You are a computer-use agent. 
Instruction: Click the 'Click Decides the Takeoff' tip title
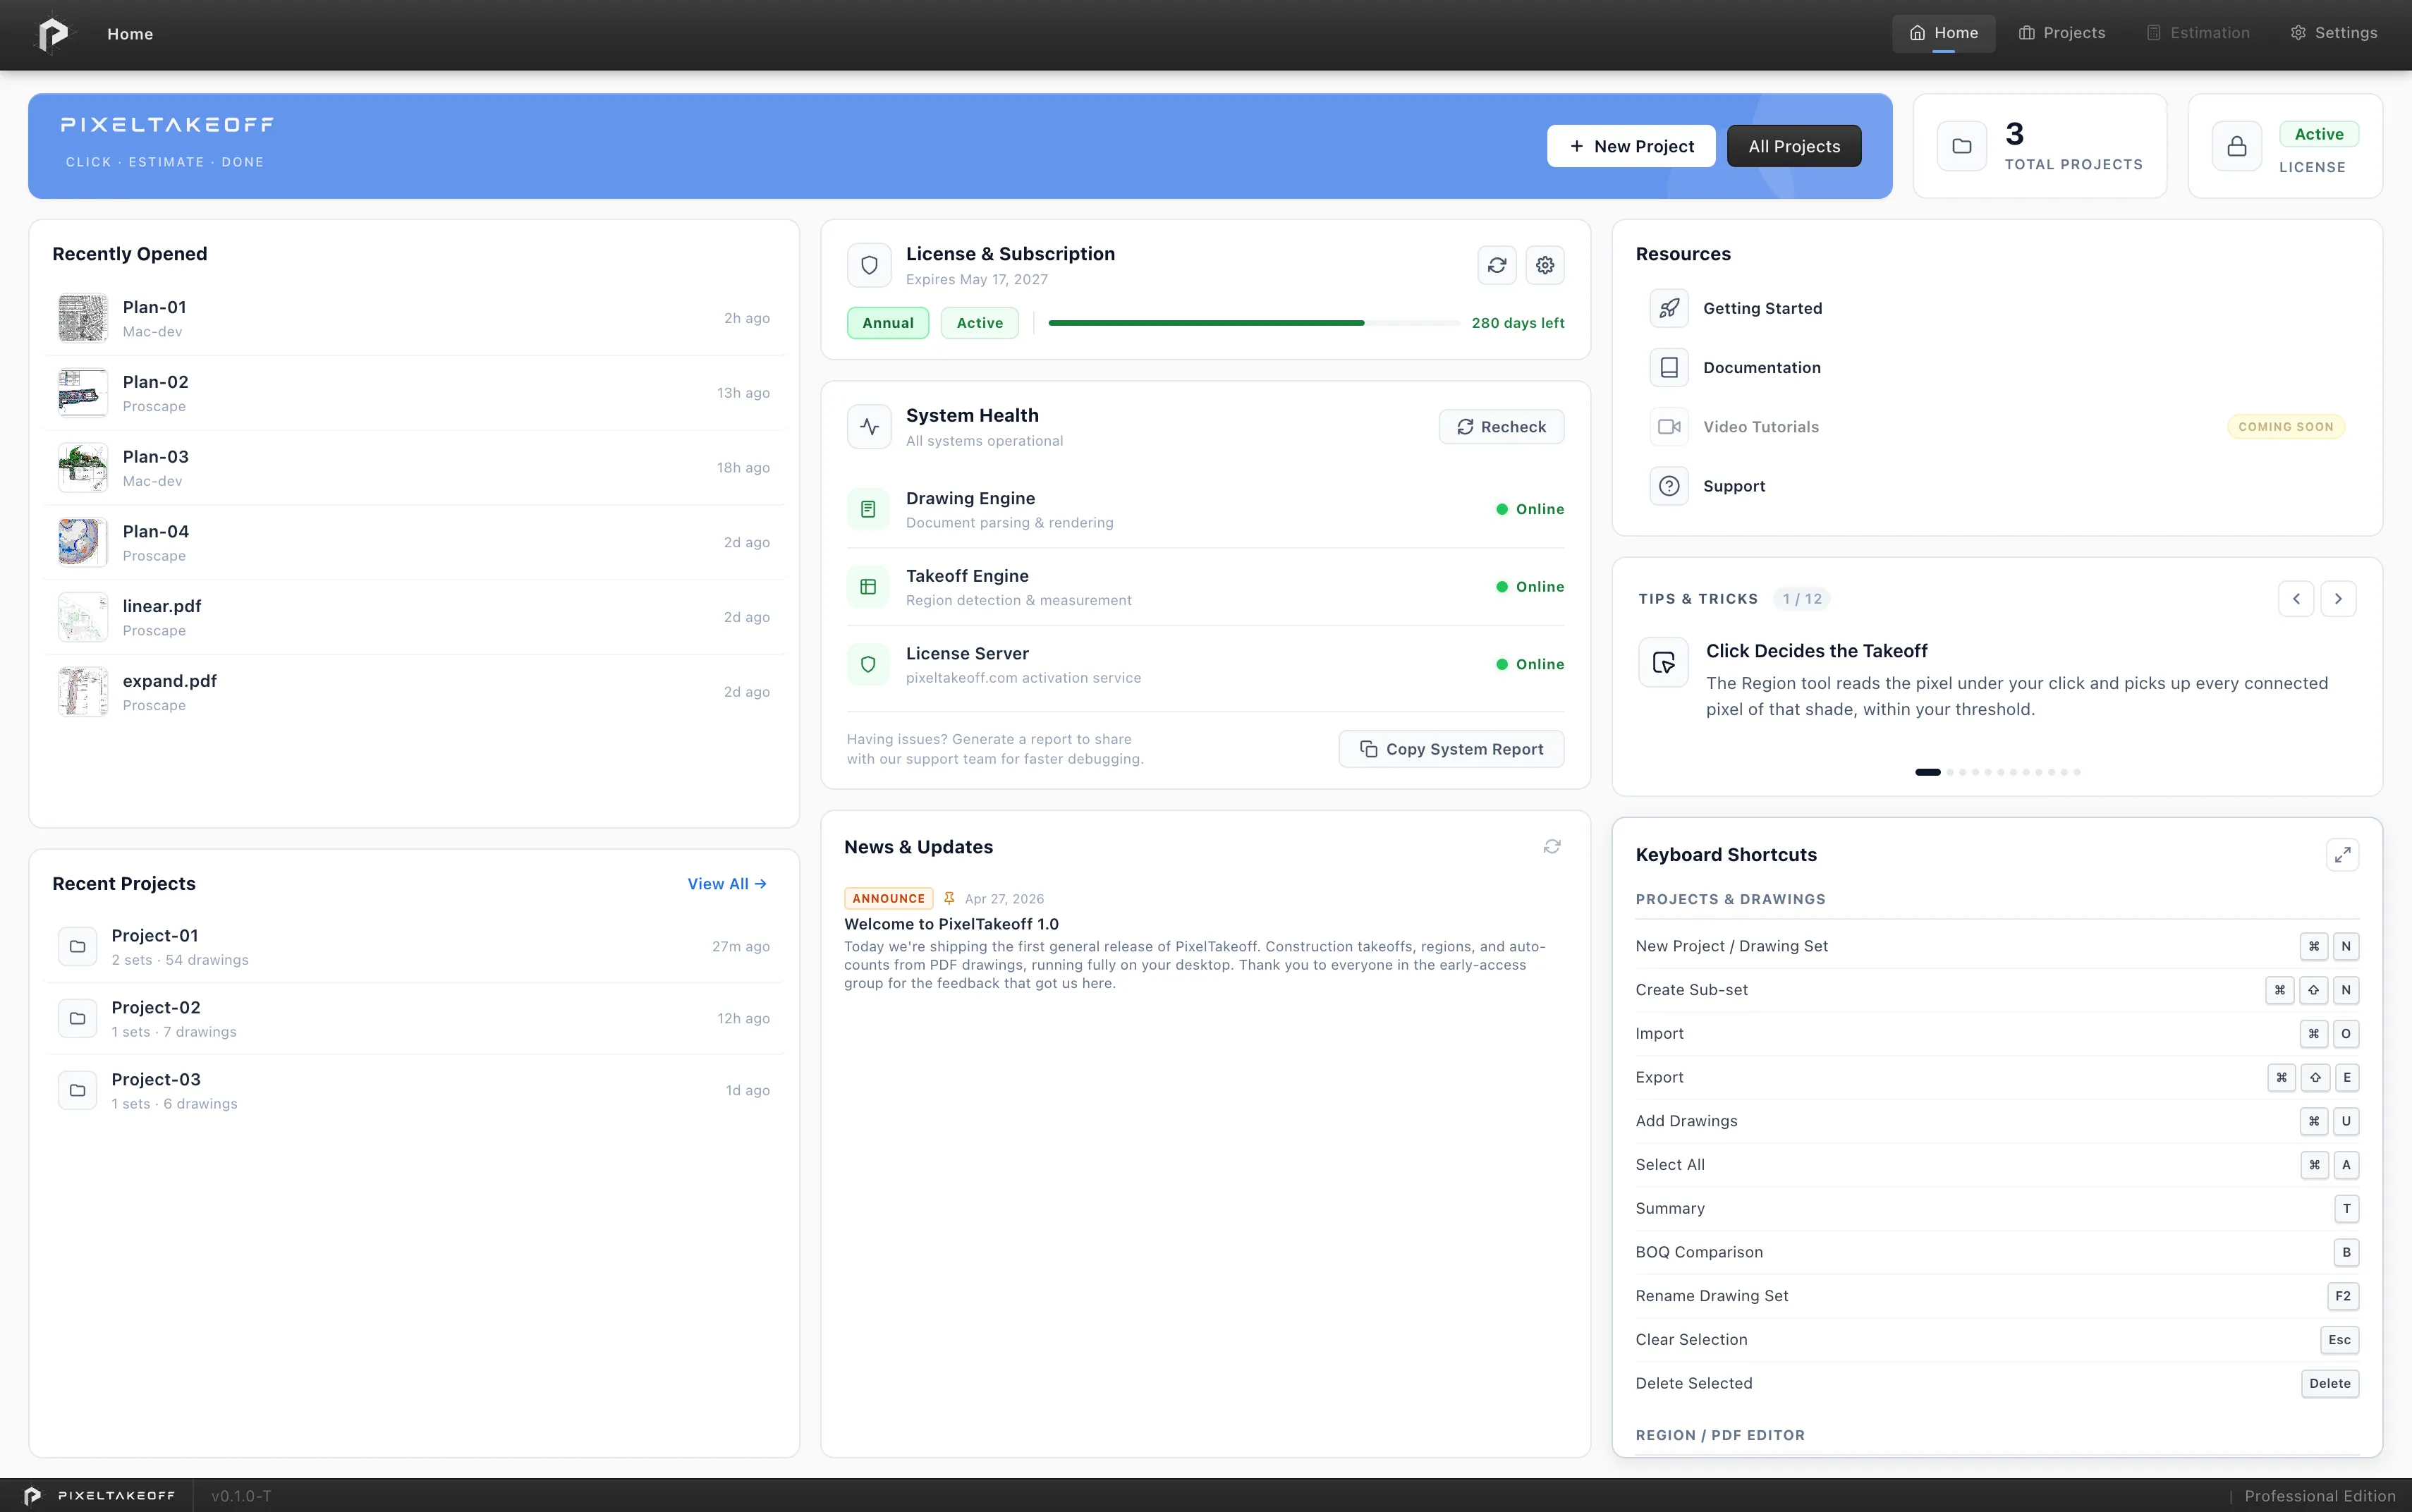click(1817, 651)
